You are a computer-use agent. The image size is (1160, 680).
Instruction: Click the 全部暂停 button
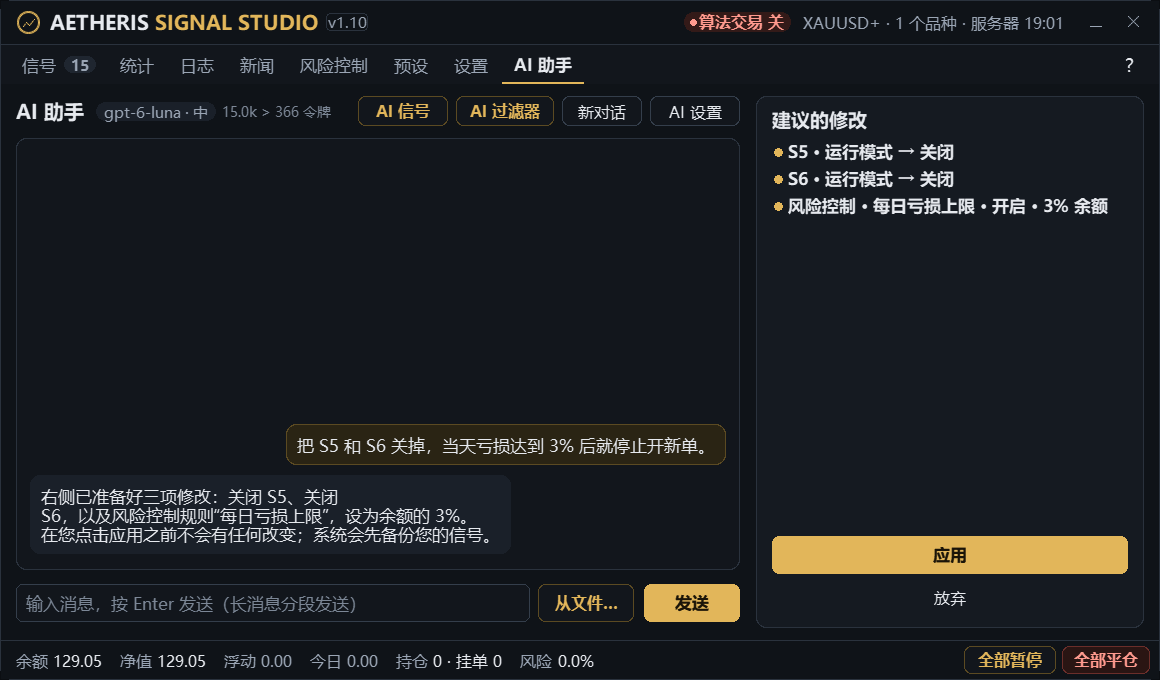(1010, 660)
